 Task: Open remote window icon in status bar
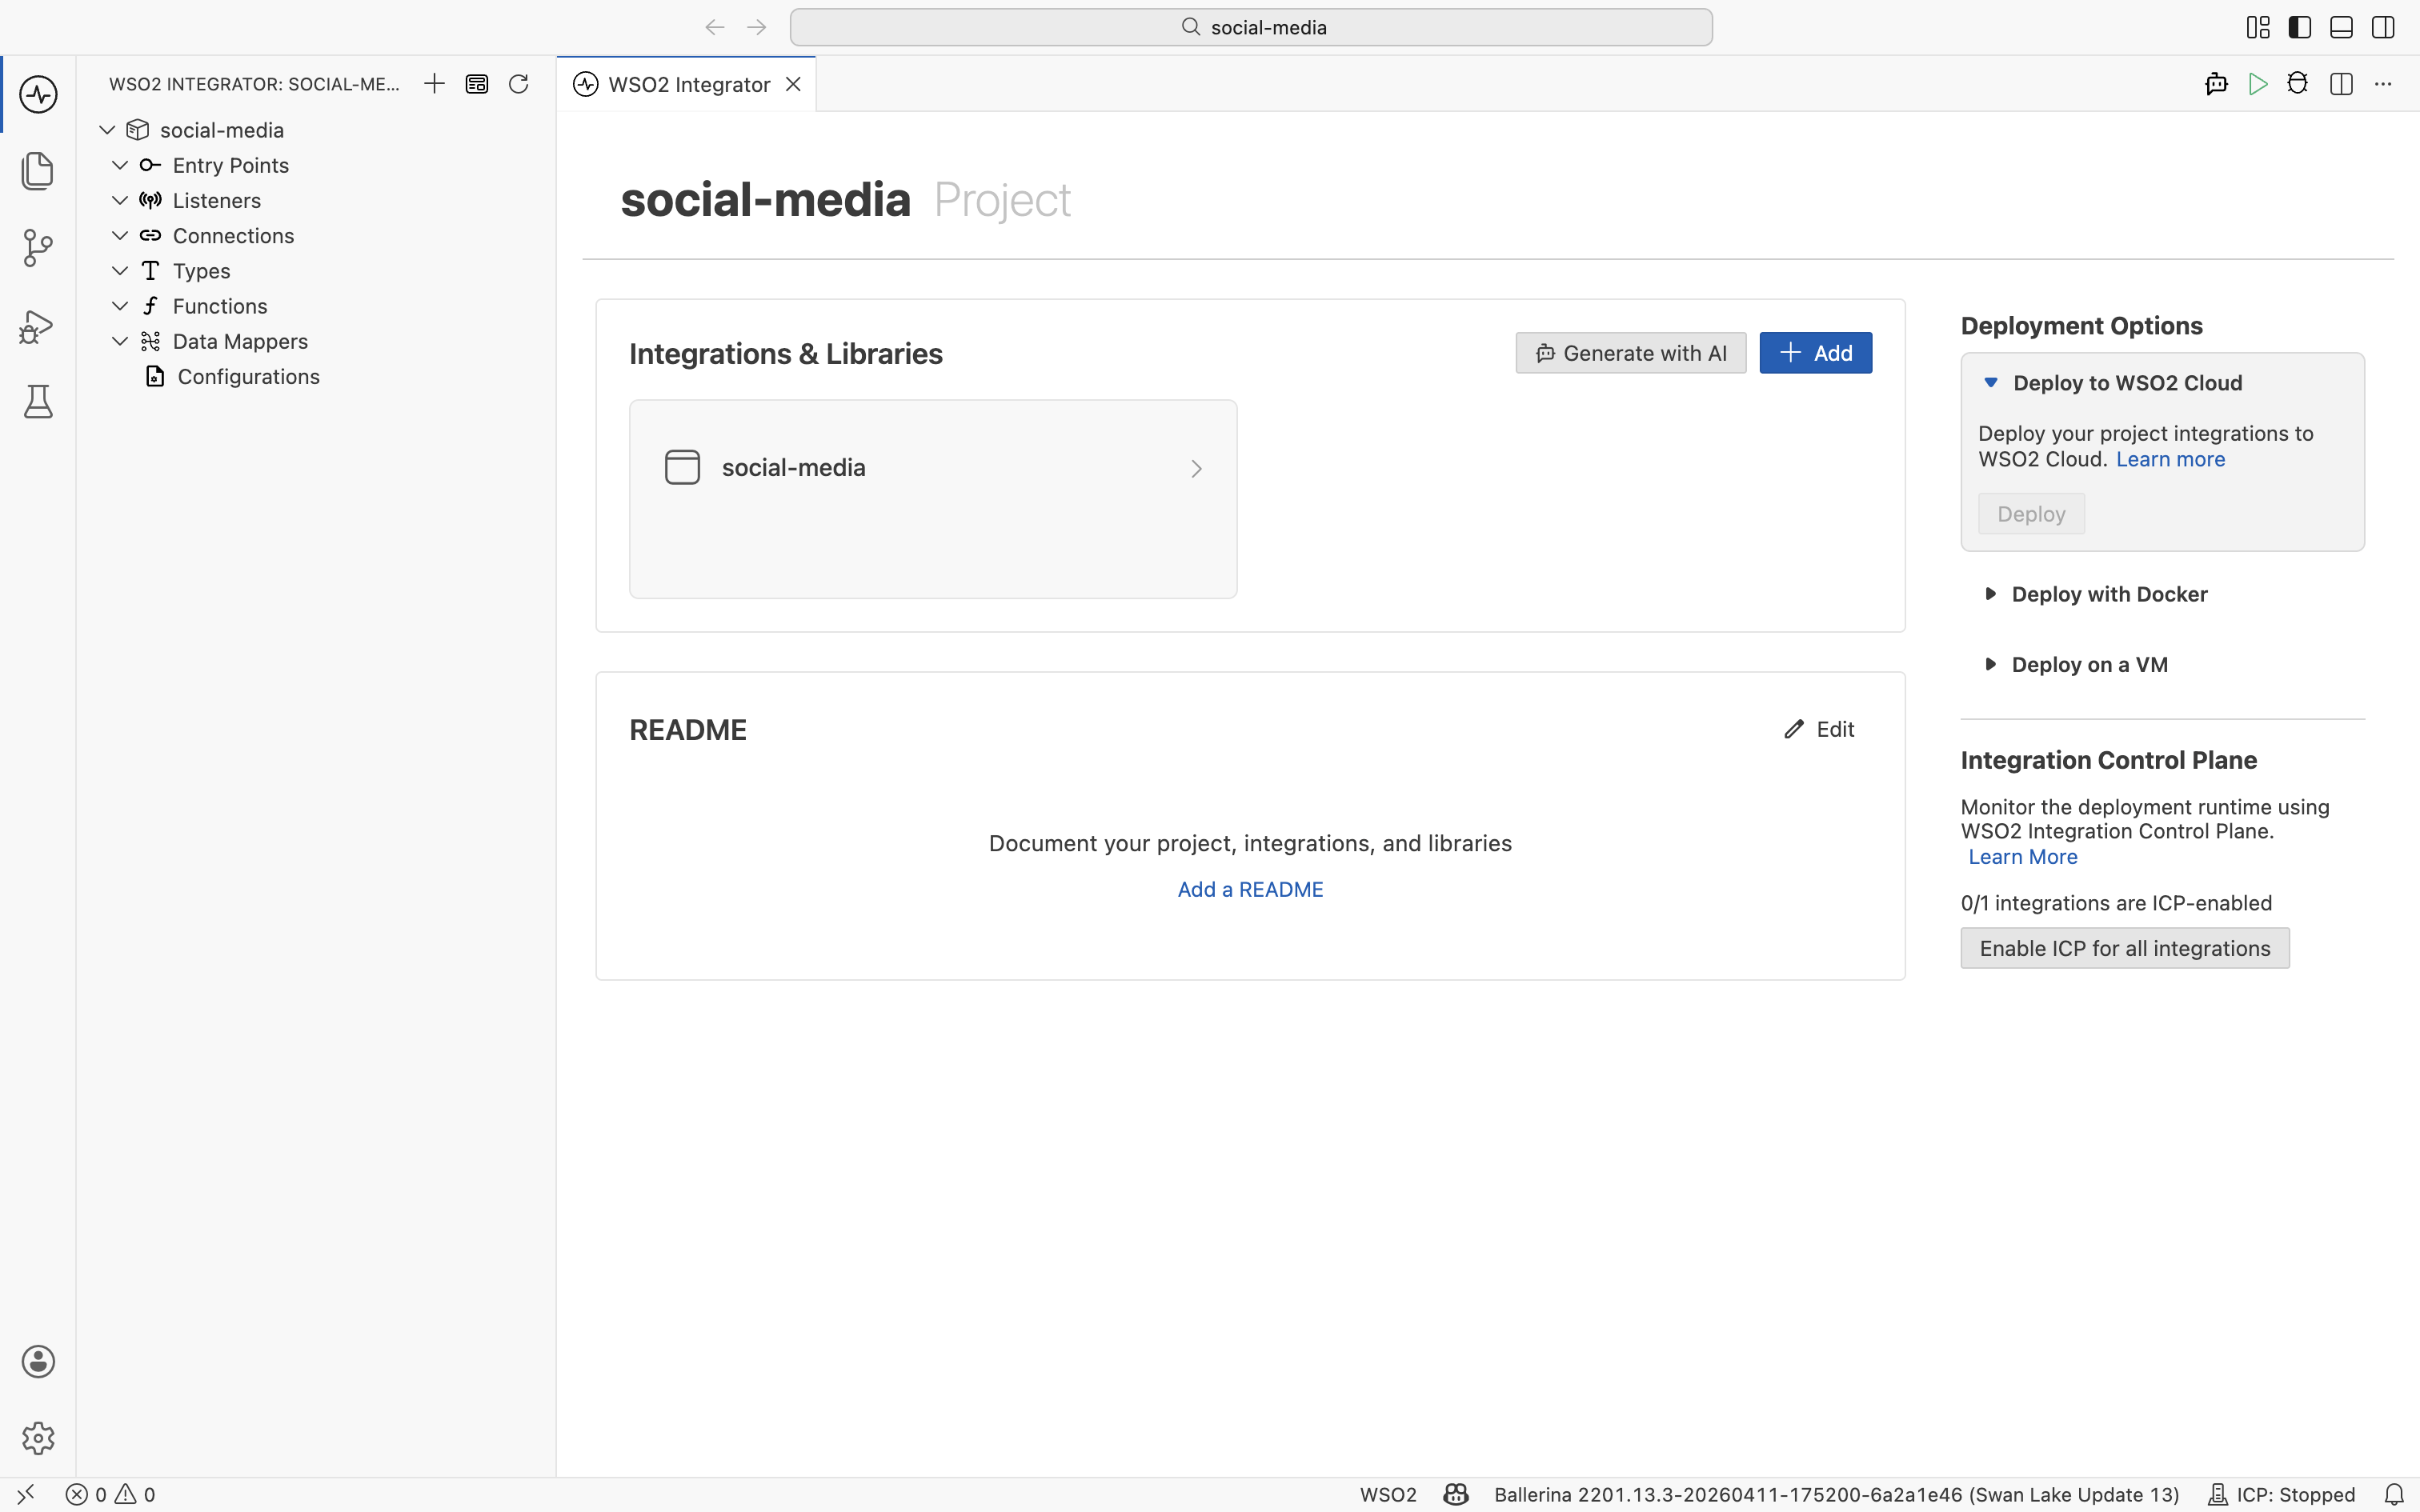click(x=26, y=1494)
